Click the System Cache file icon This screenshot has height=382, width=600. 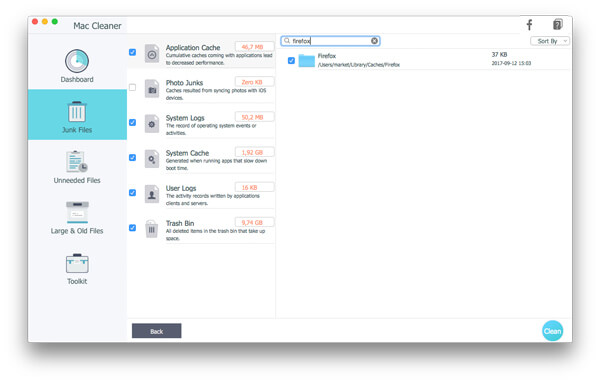(x=152, y=159)
